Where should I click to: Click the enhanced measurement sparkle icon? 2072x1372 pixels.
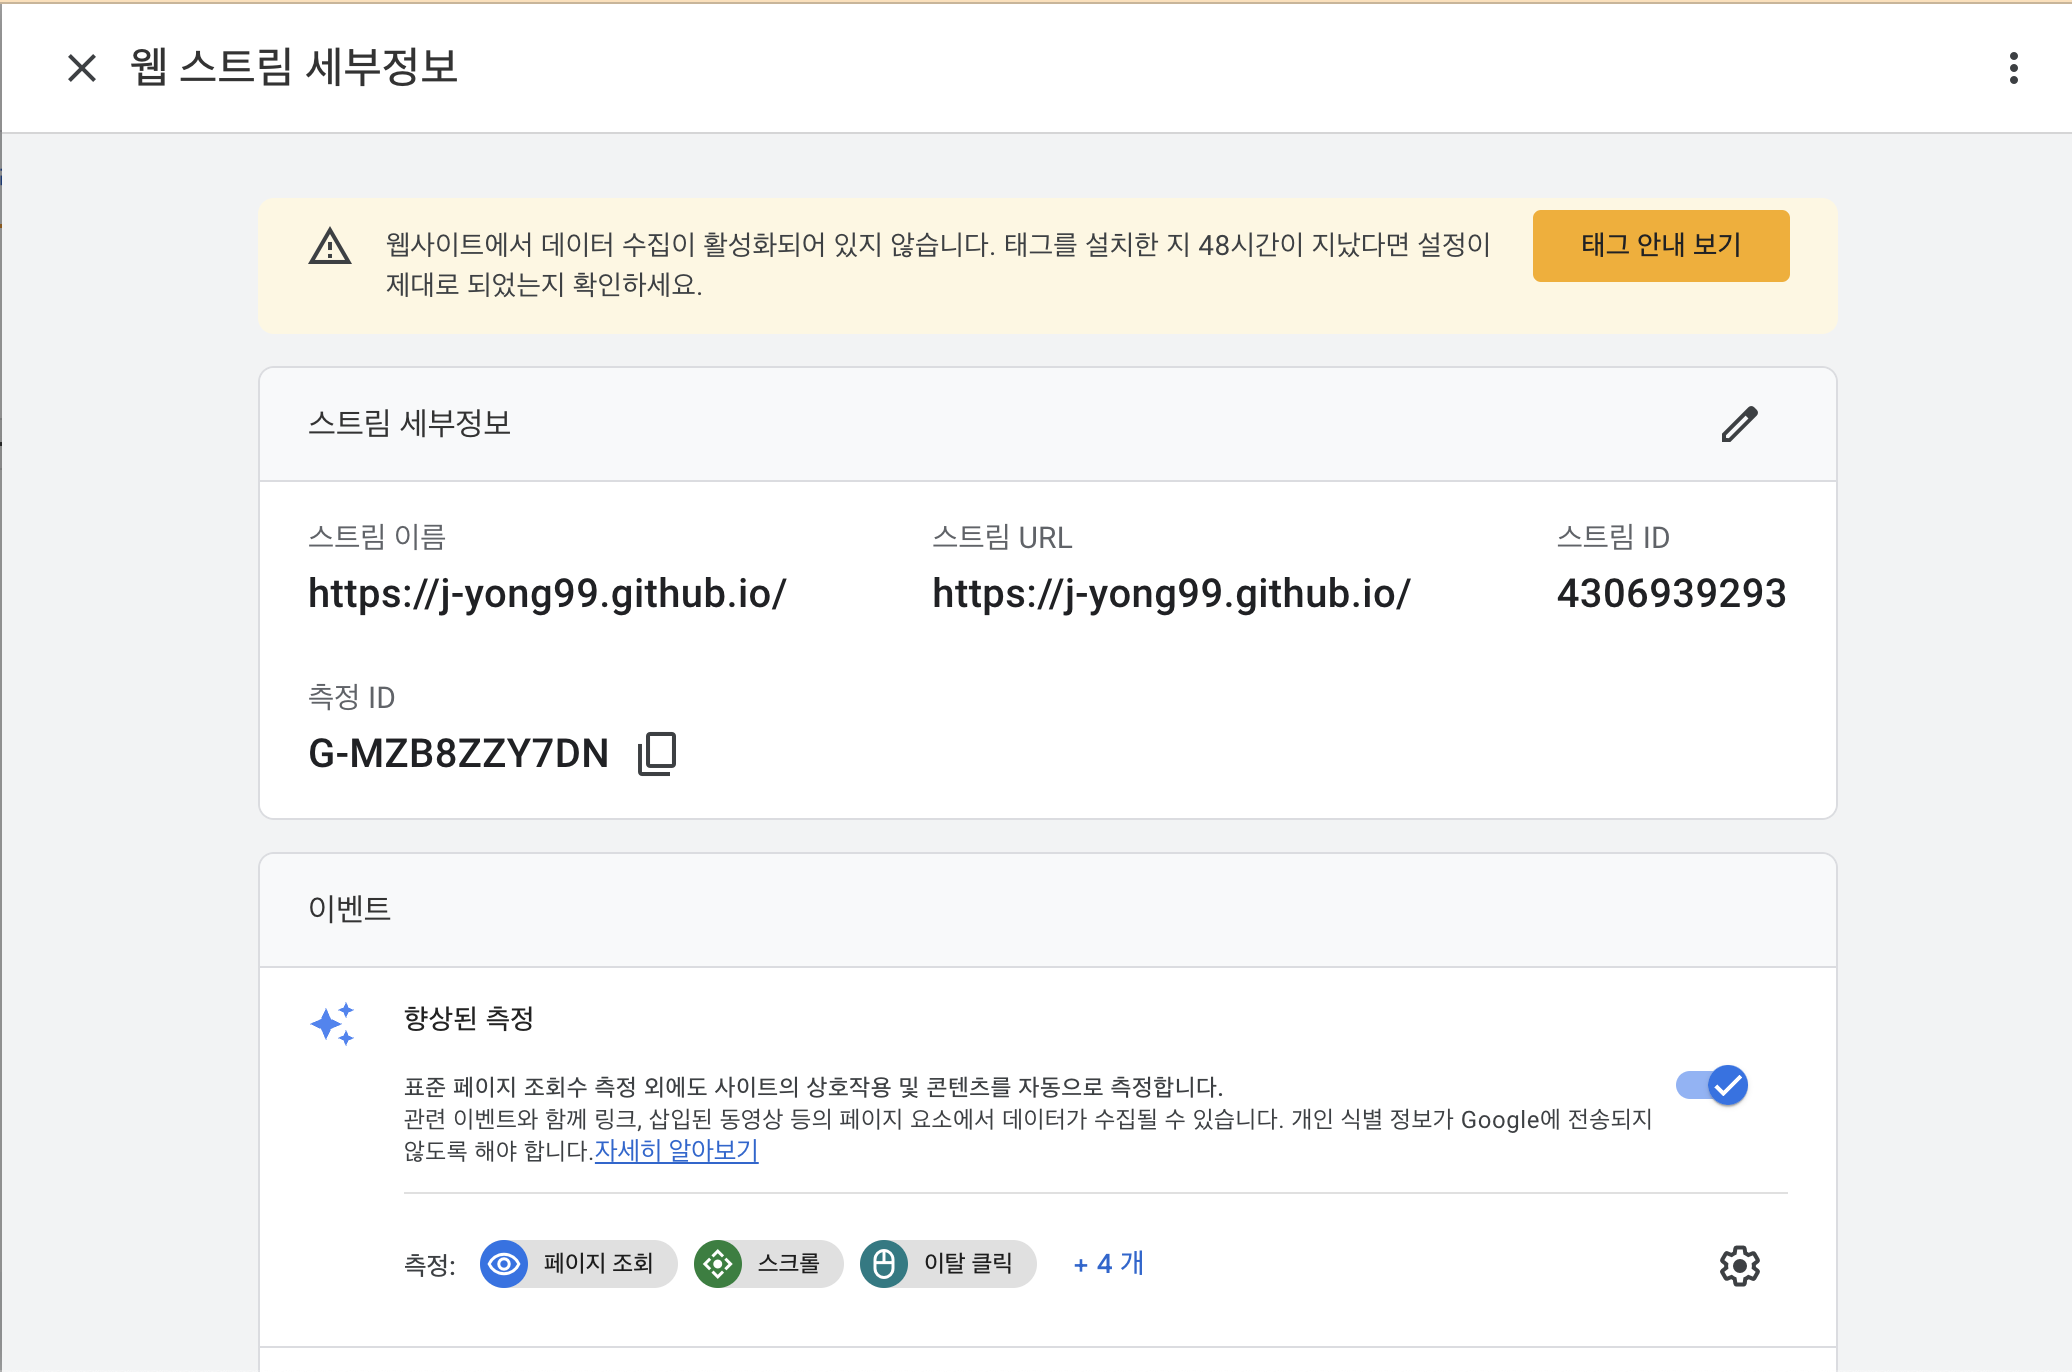click(x=332, y=1024)
